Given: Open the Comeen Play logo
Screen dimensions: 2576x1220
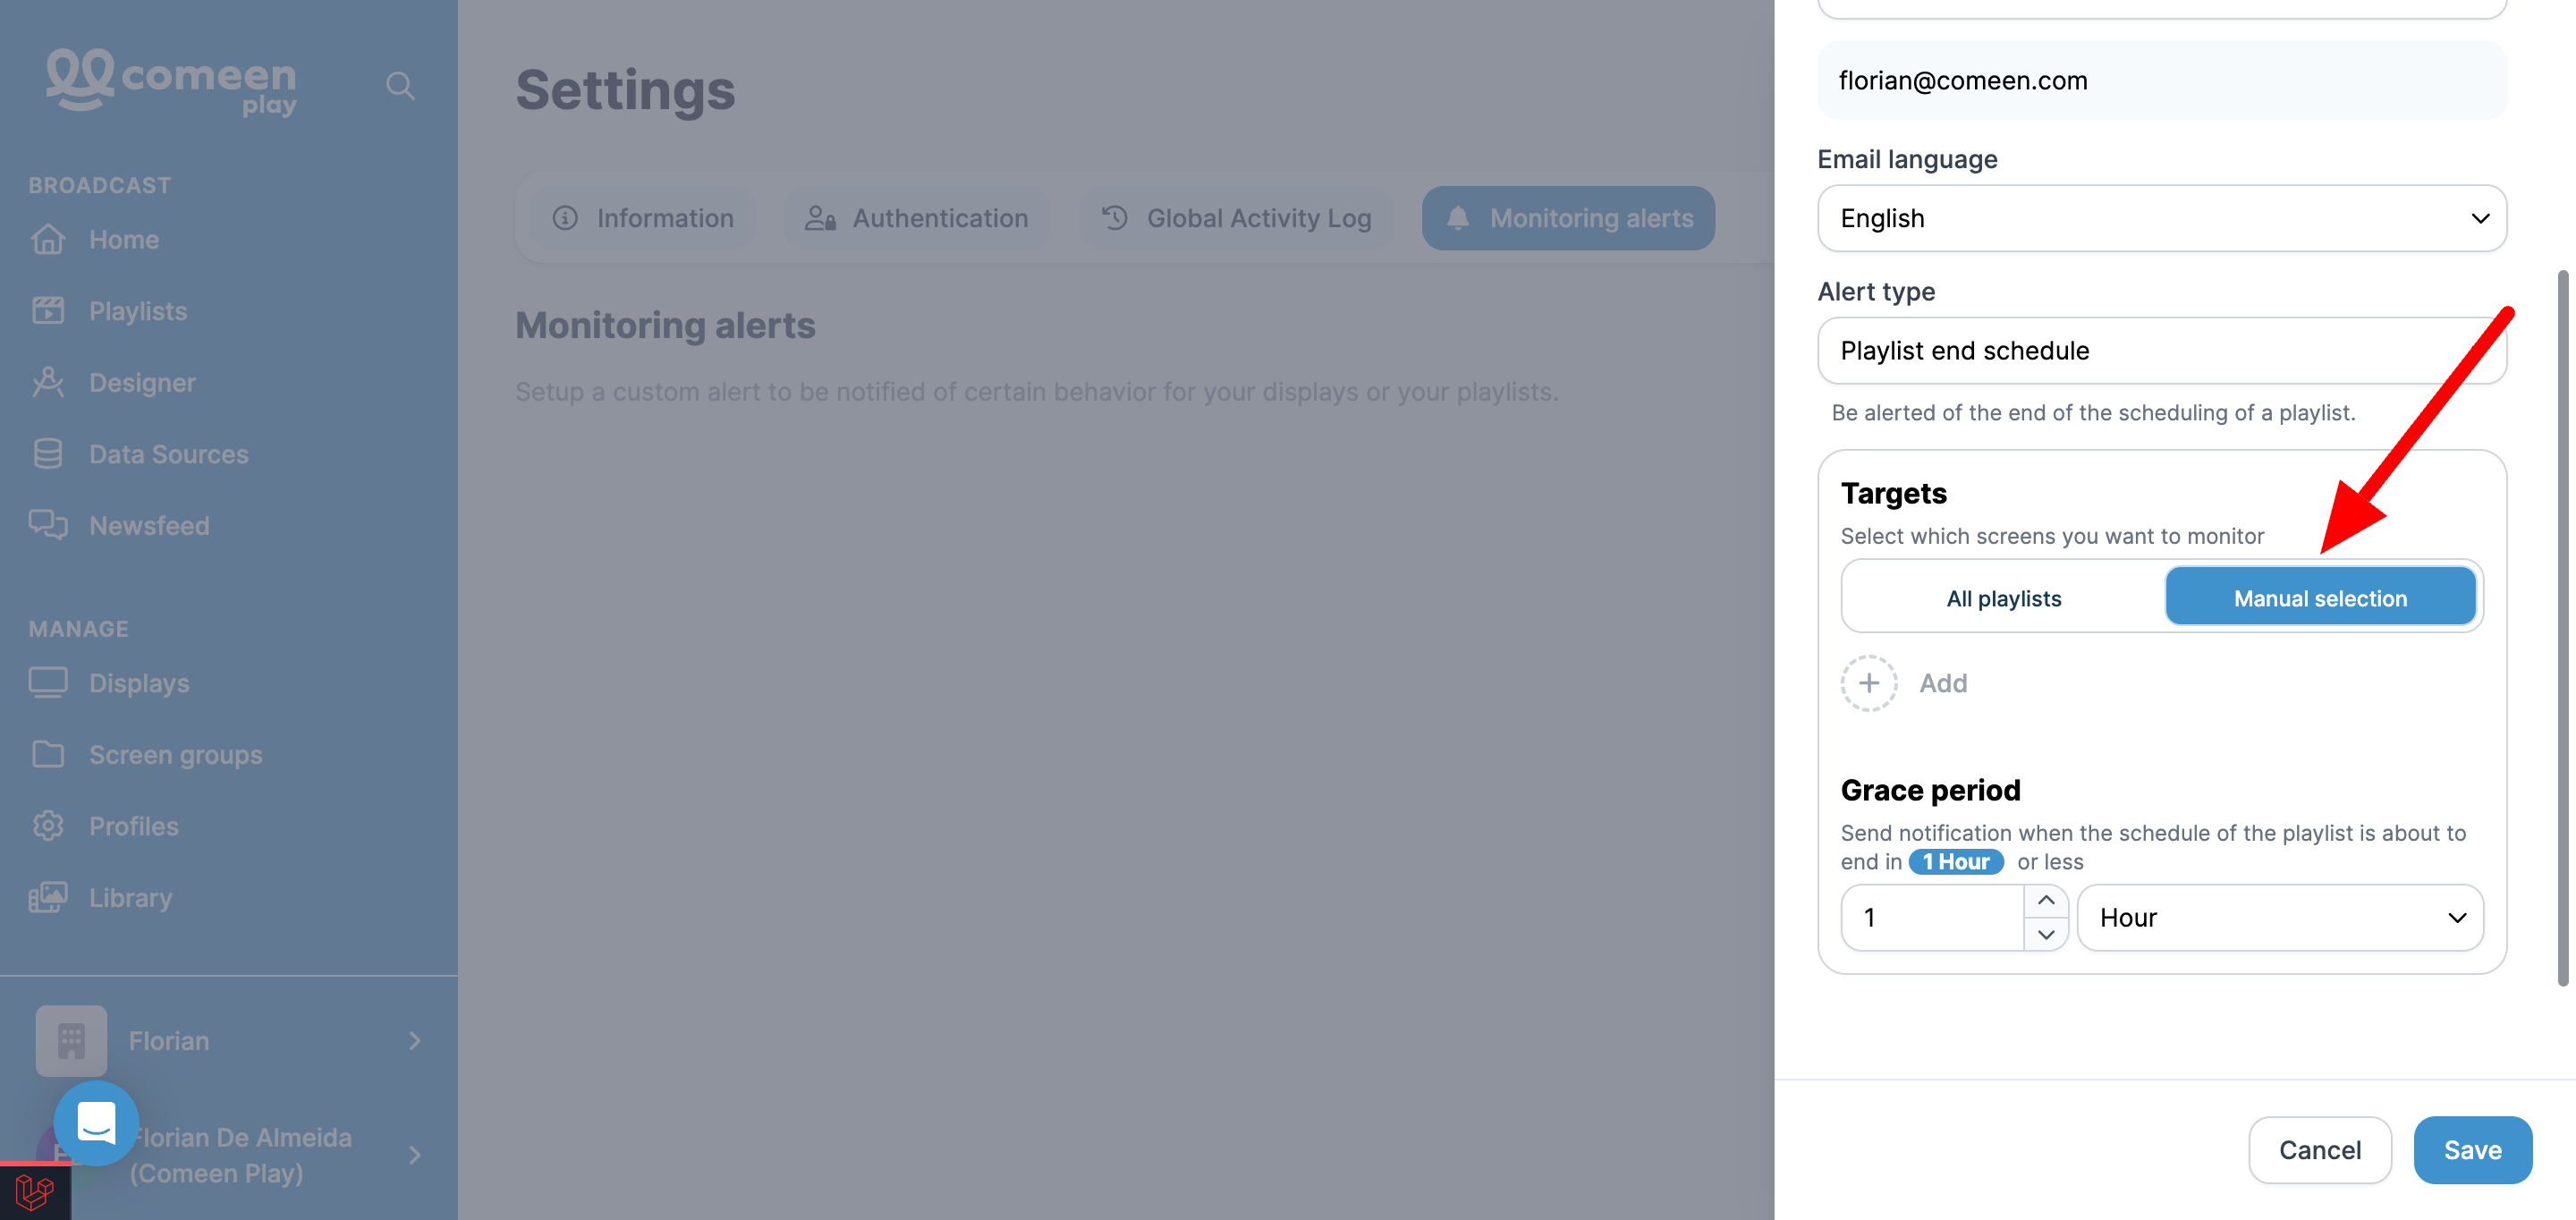Looking at the screenshot, I should (171, 81).
